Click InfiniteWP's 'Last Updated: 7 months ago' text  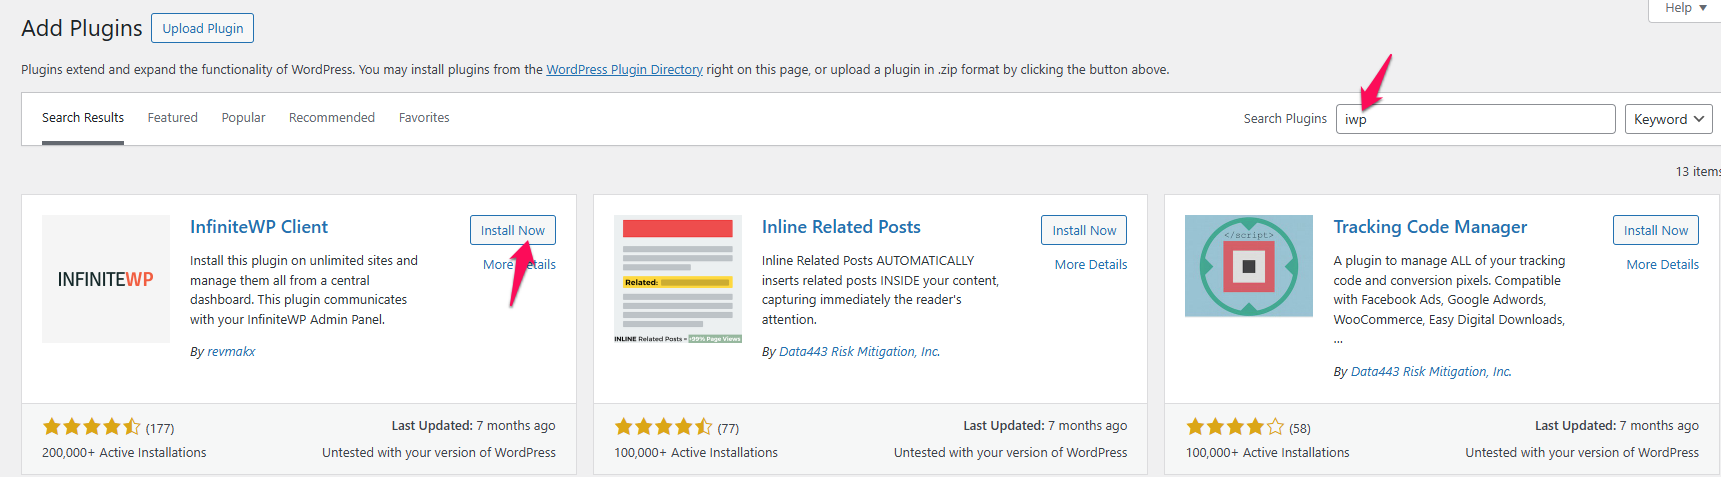pyautogui.click(x=473, y=426)
